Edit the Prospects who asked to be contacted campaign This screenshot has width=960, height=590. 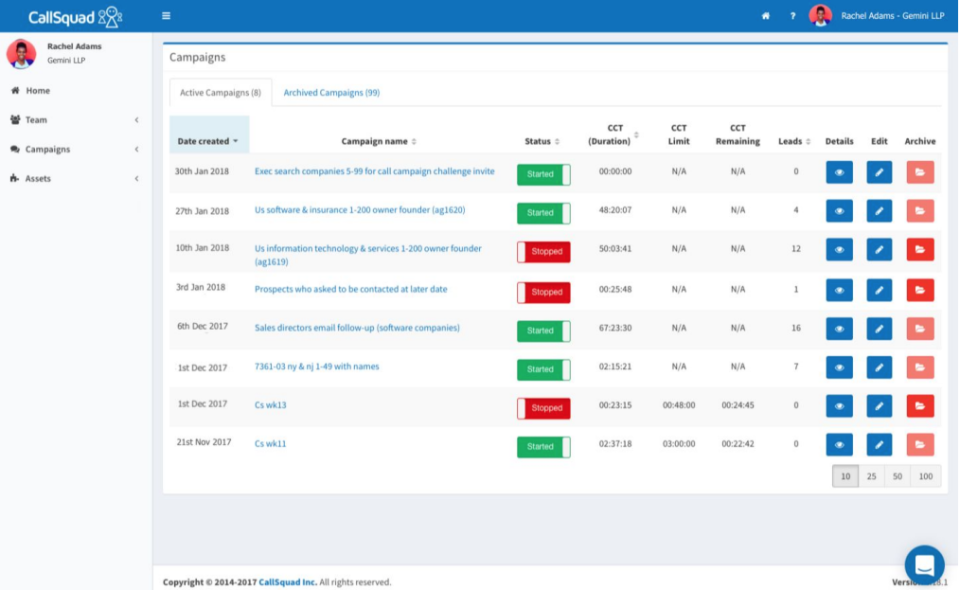(878, 289)
